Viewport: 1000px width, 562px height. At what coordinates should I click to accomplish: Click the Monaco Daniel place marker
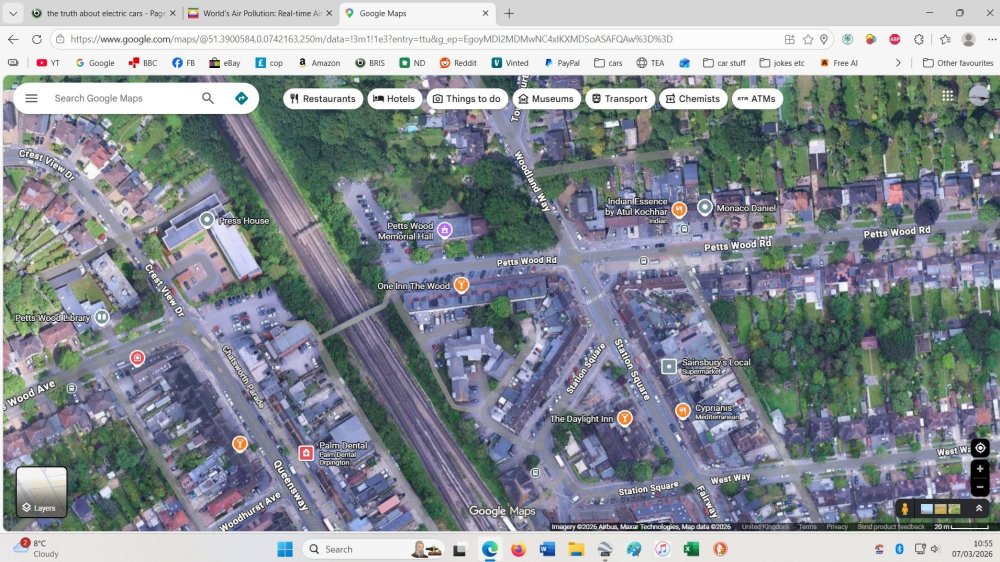705,207
